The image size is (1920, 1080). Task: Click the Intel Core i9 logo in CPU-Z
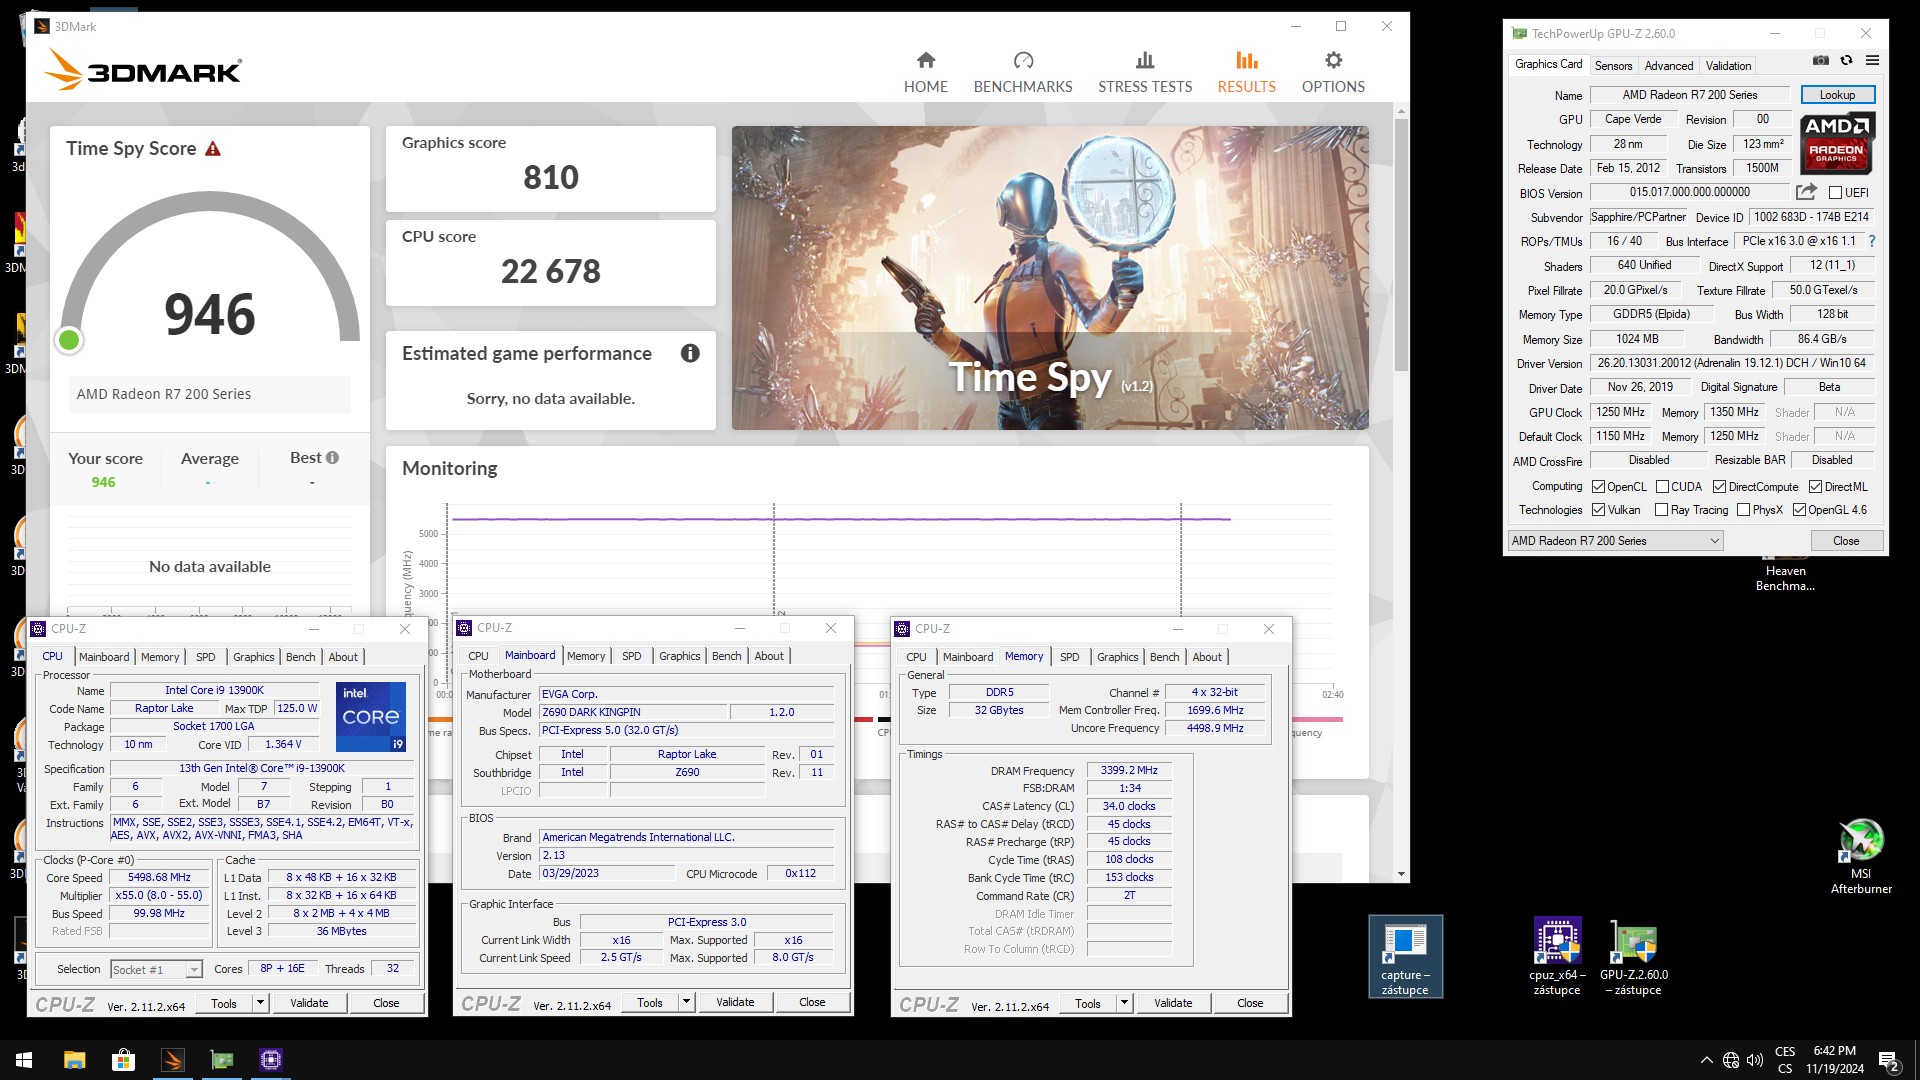pyautogui.click(x=370, y=716)
